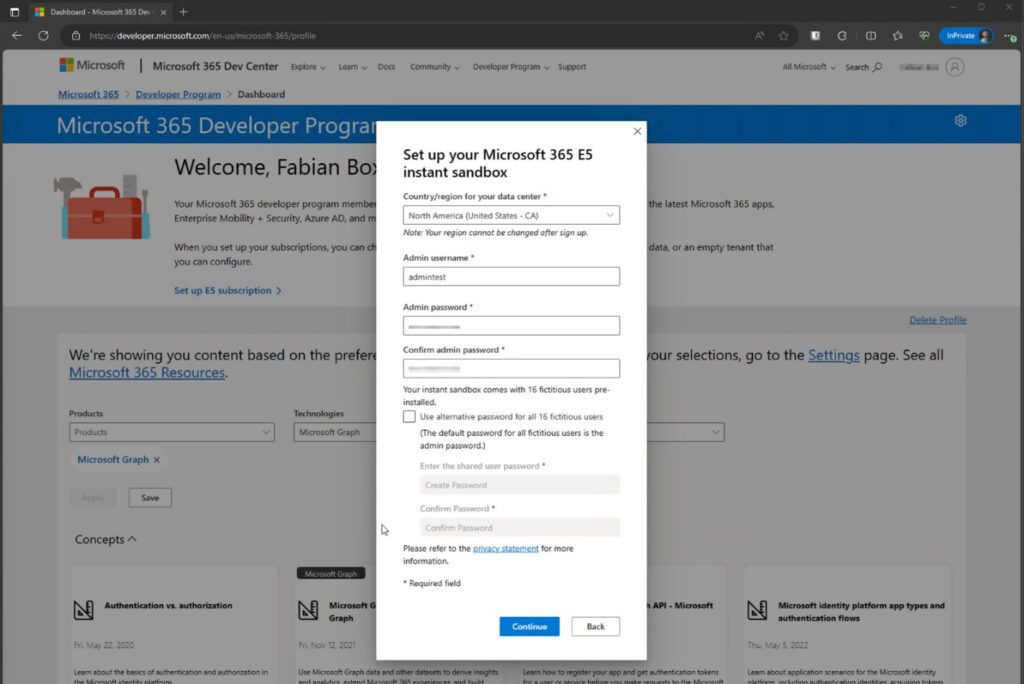The width and height of the screenshot is (1024, 684).
Task: Click the read aloud icon in address bar
Action: [x=759, y=35]
